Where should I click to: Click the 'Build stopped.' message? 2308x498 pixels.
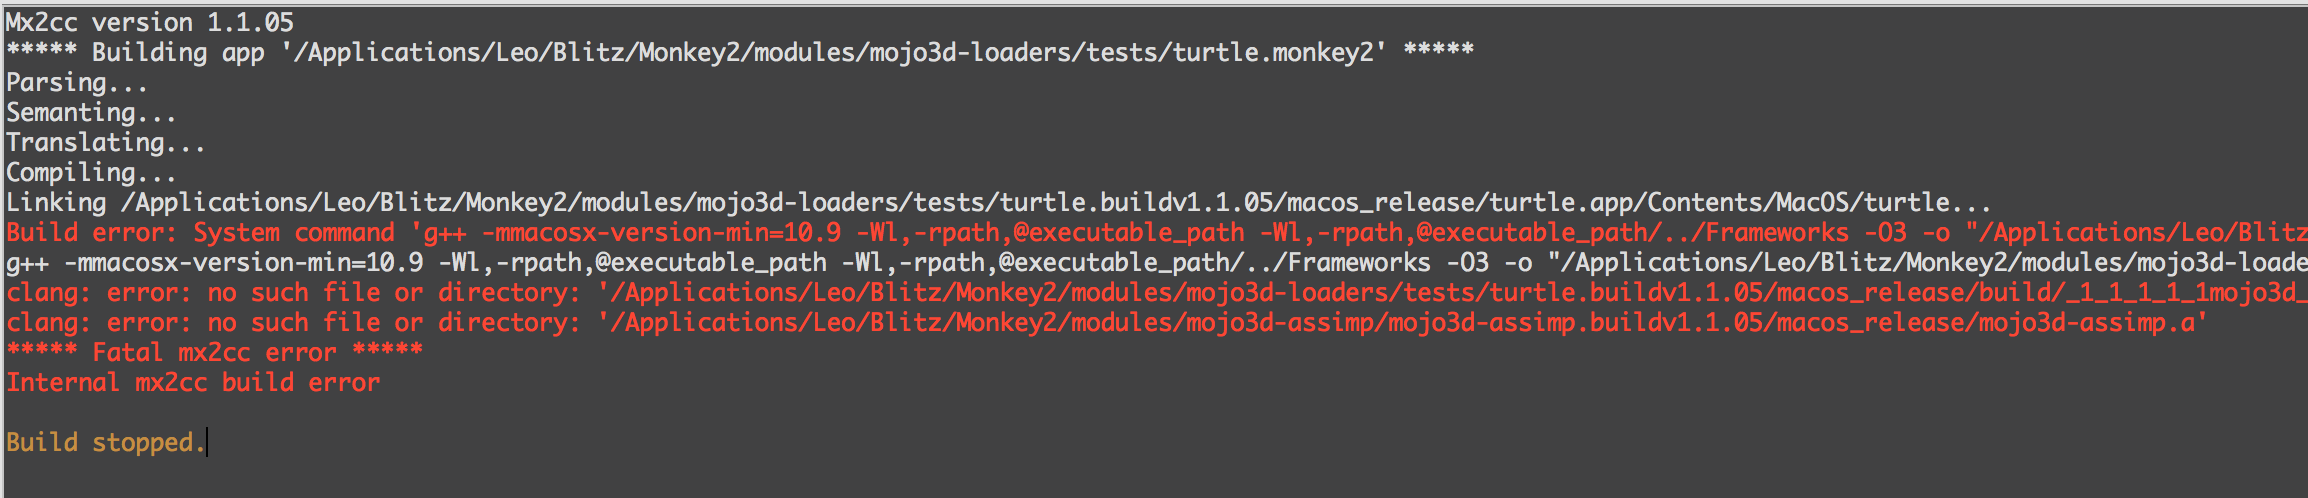pyautogui.click(x=100, y=442)
